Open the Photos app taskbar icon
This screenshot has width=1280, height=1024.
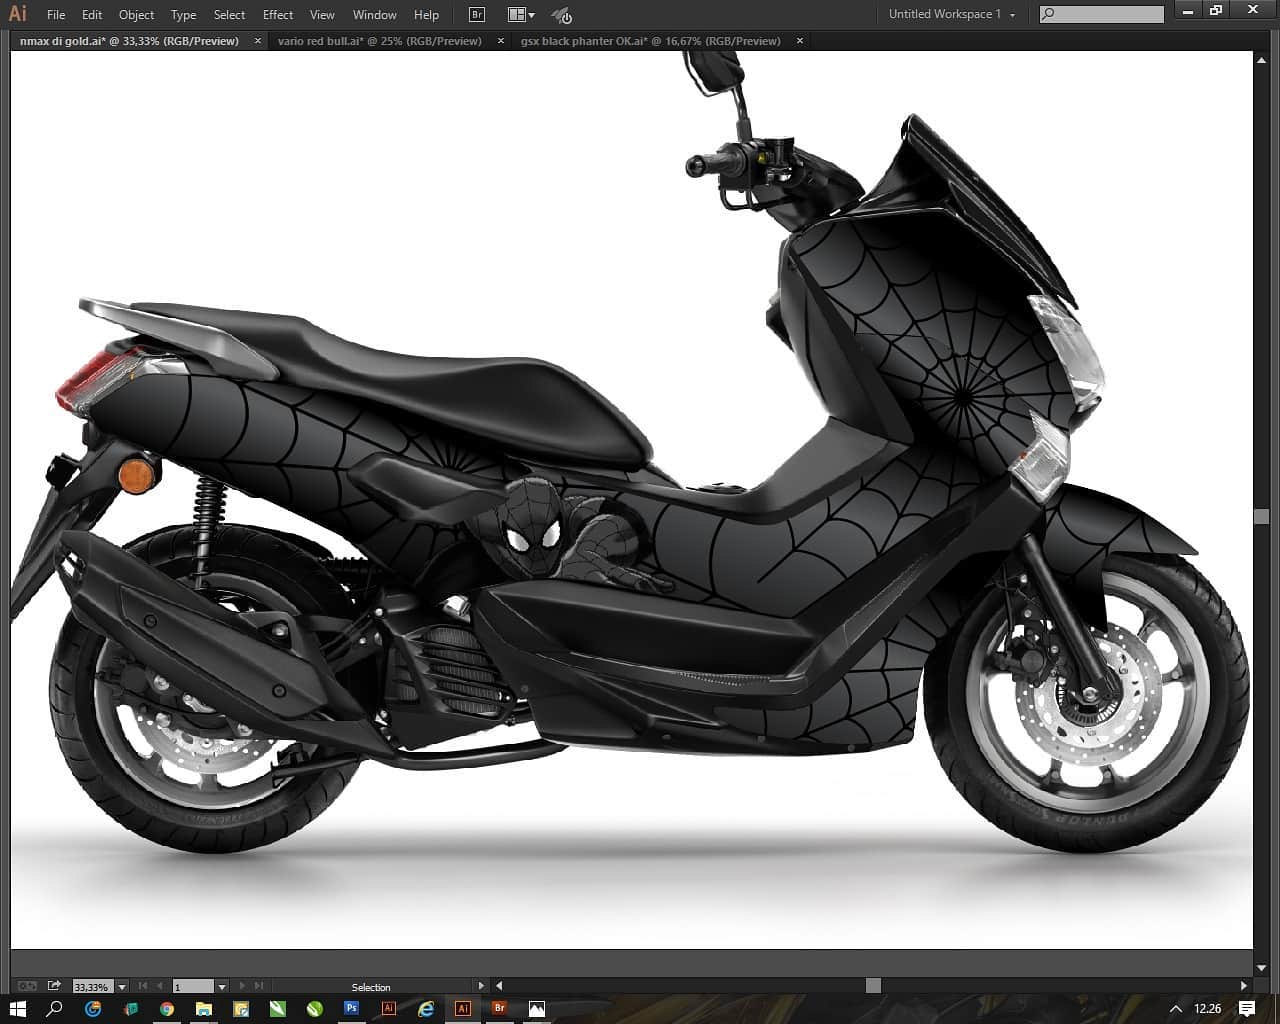tap(537, 1009)
